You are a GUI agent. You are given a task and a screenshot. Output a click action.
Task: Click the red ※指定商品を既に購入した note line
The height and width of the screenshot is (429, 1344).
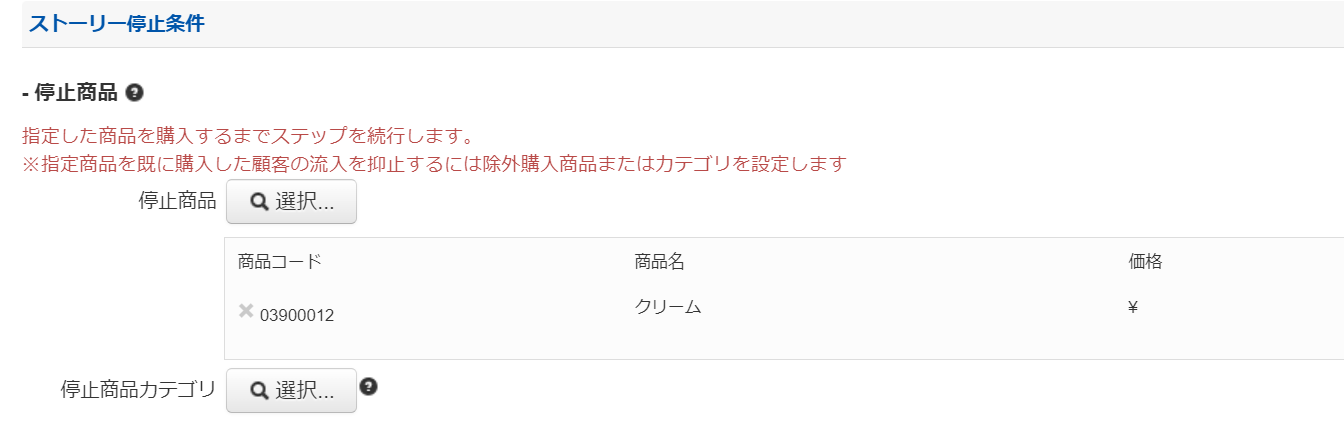tap(434, 163)
